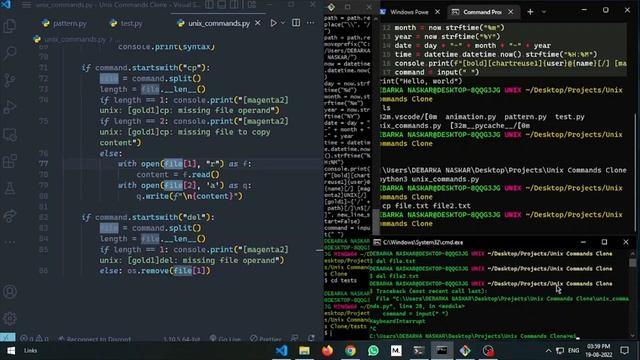Image resolution: width=640 pixels, height=360 pixels.
Task: Open the Customize Layout icon
Action: pyautogui.click(x=252, y=5)
